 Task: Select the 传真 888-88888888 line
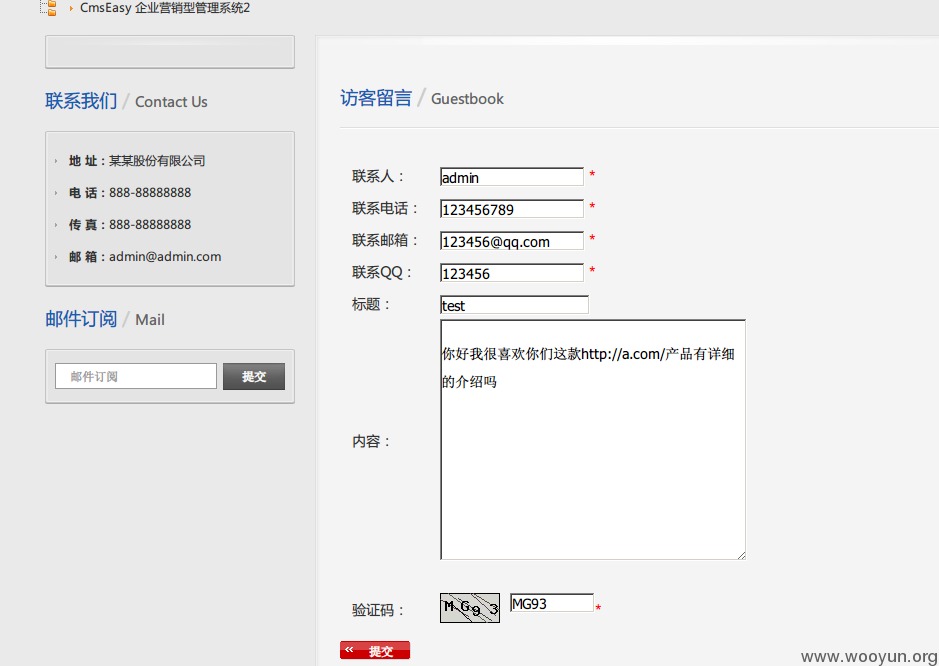coord(130,225)
